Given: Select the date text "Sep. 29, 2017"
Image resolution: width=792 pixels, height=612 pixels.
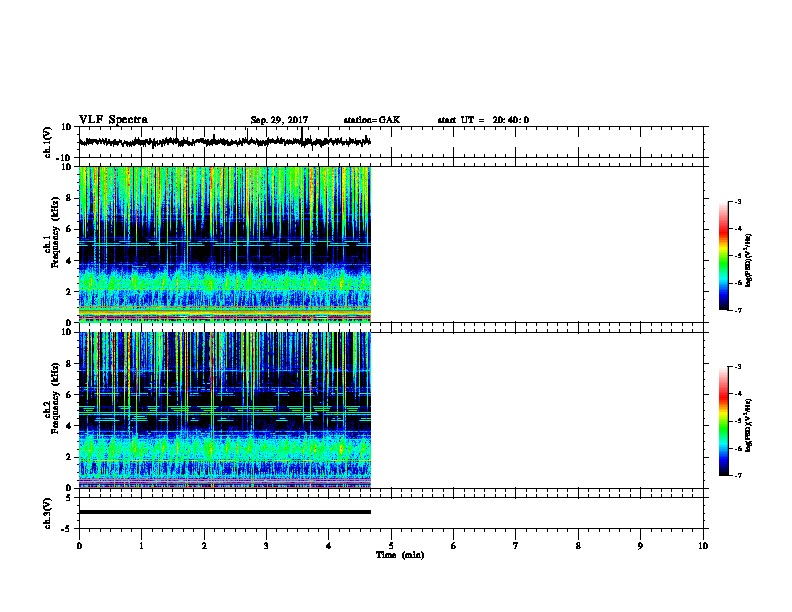Looking at the screenshot, I should 279,120.
